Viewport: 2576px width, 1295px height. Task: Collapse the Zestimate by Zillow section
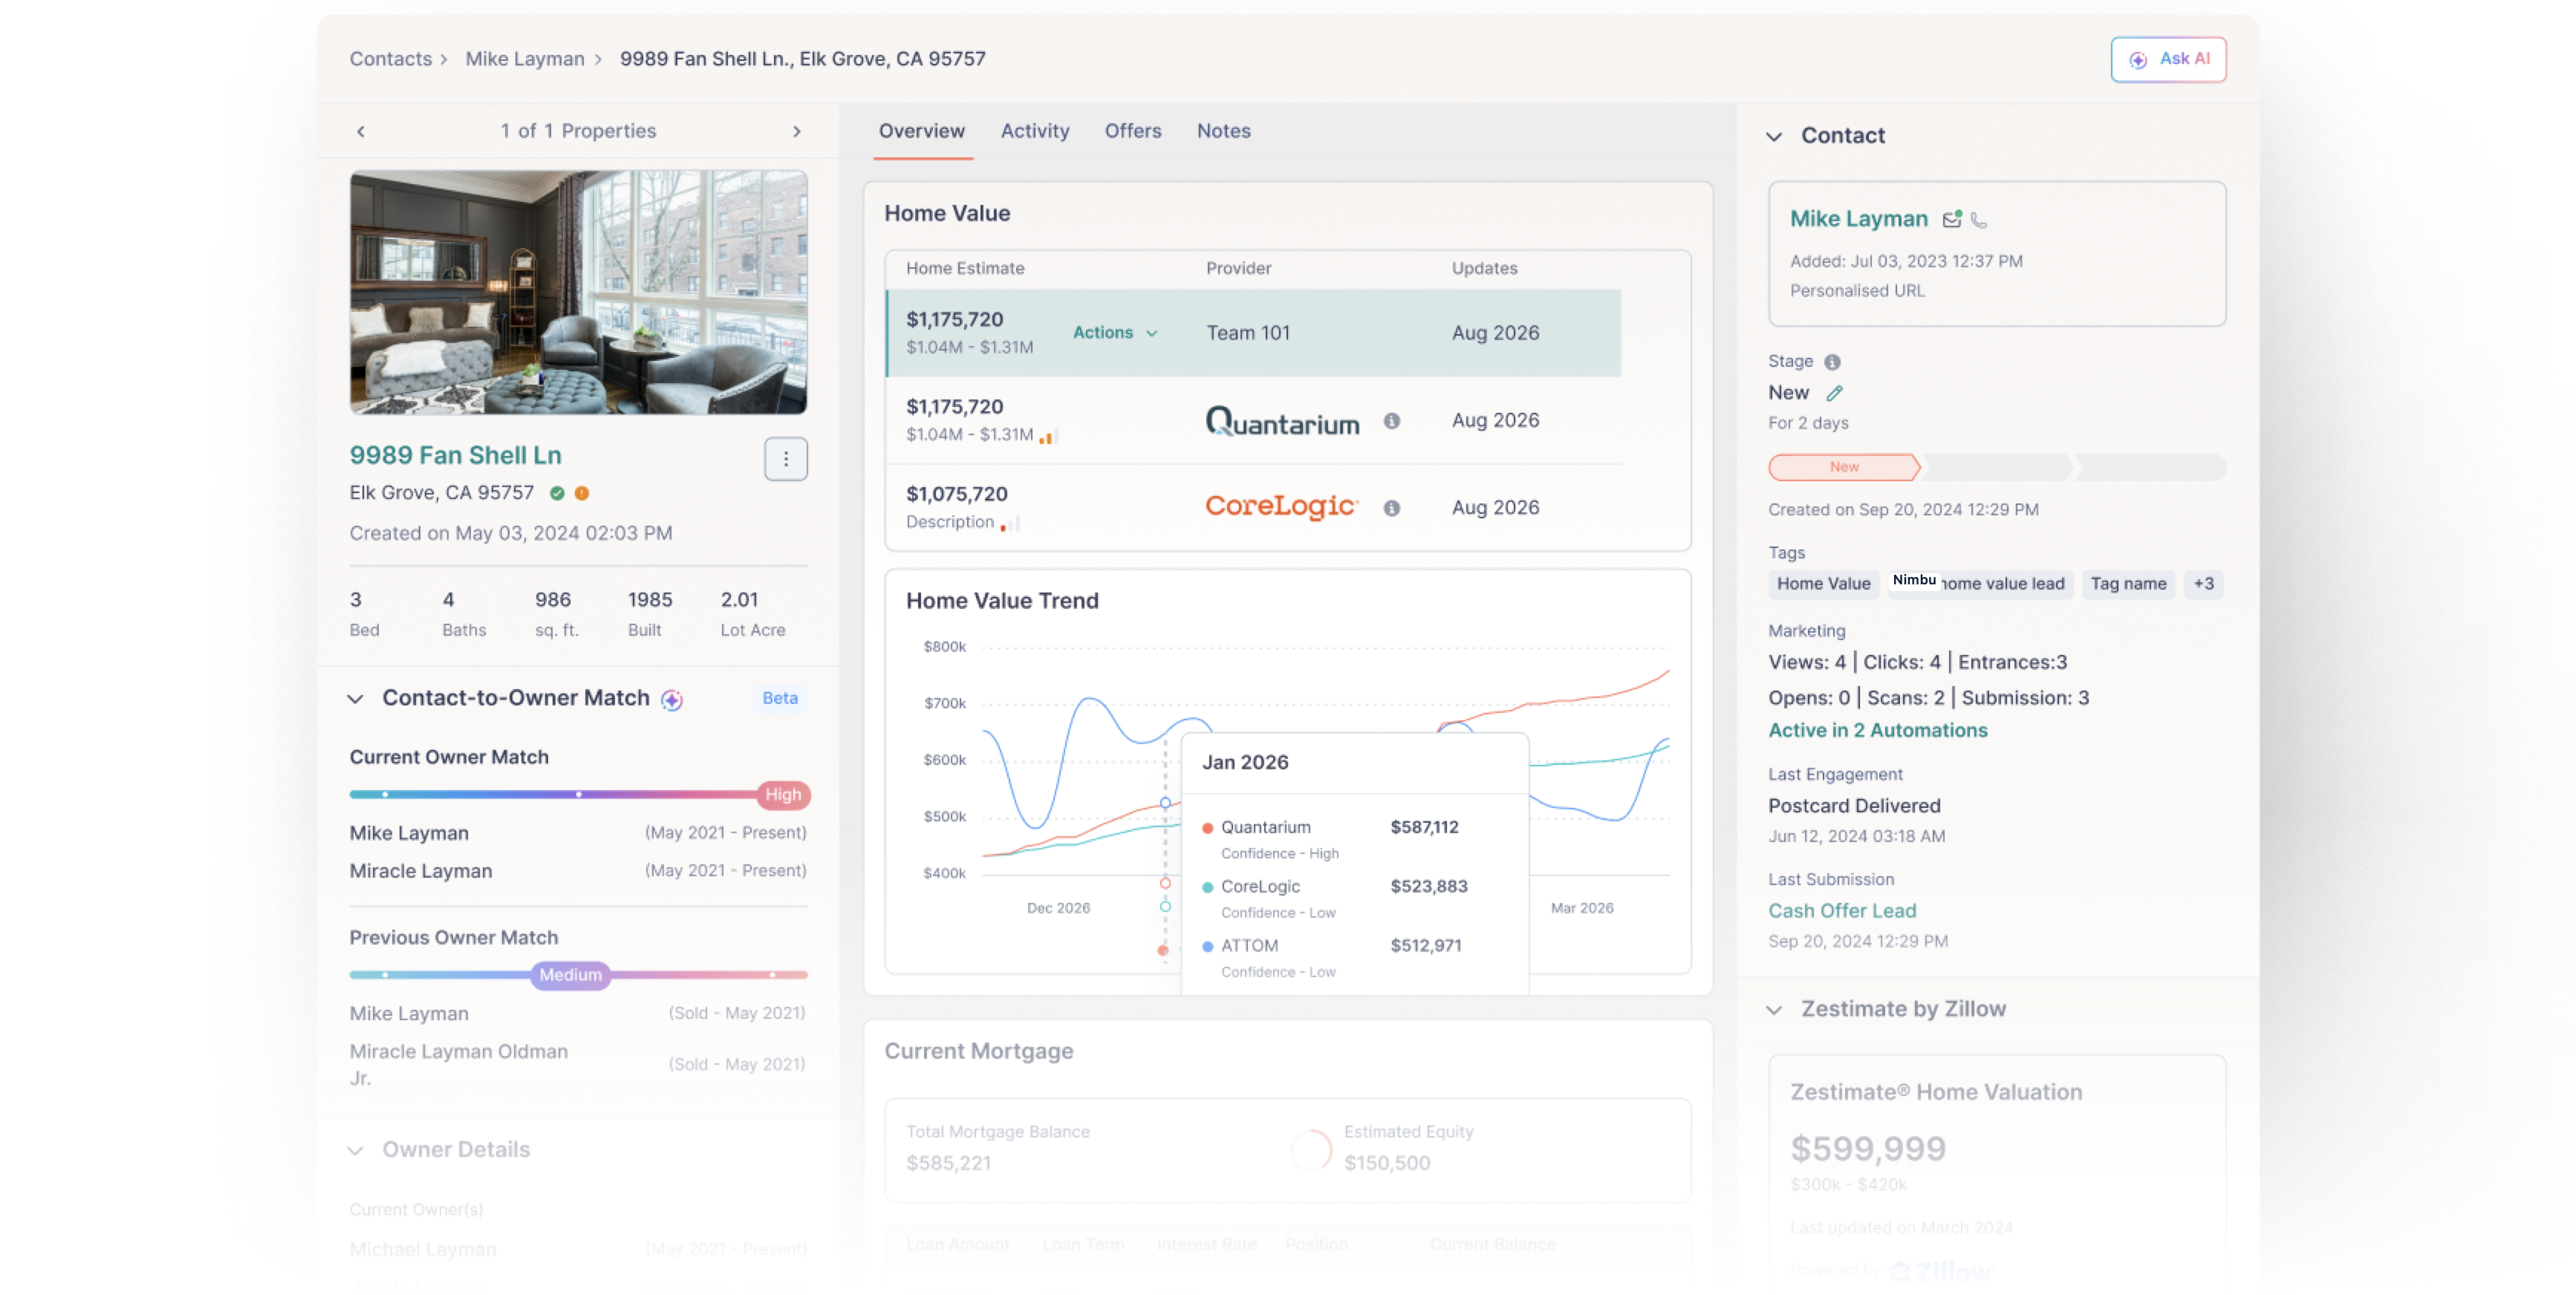pyautogui.click(x=1774, y=1010)
